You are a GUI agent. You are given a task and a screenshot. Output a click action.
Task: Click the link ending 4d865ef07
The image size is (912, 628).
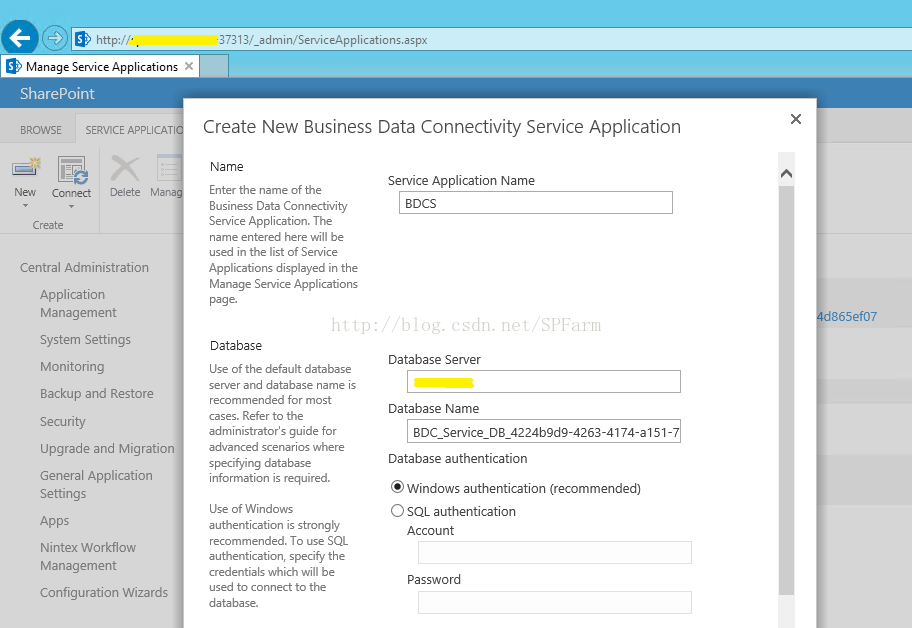846,316
